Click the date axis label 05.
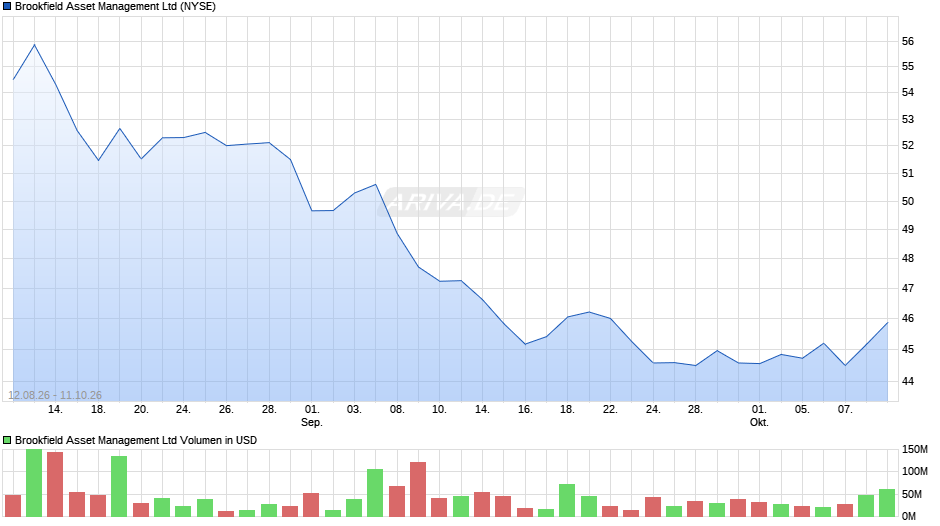 pyautogui.click(x=802, y=409)
